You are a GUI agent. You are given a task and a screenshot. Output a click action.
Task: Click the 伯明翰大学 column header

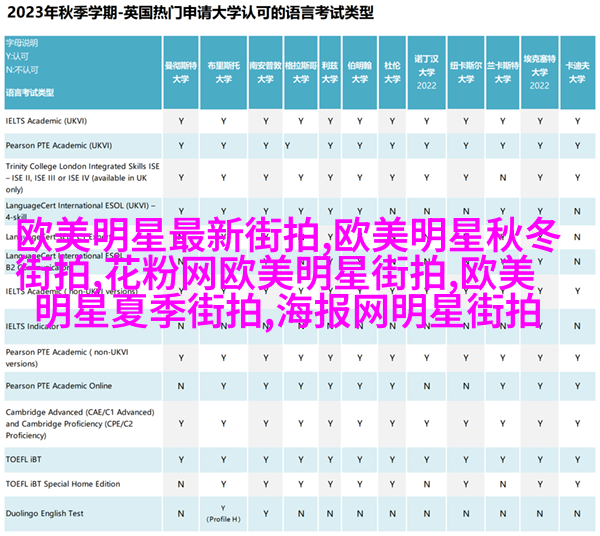360,72
